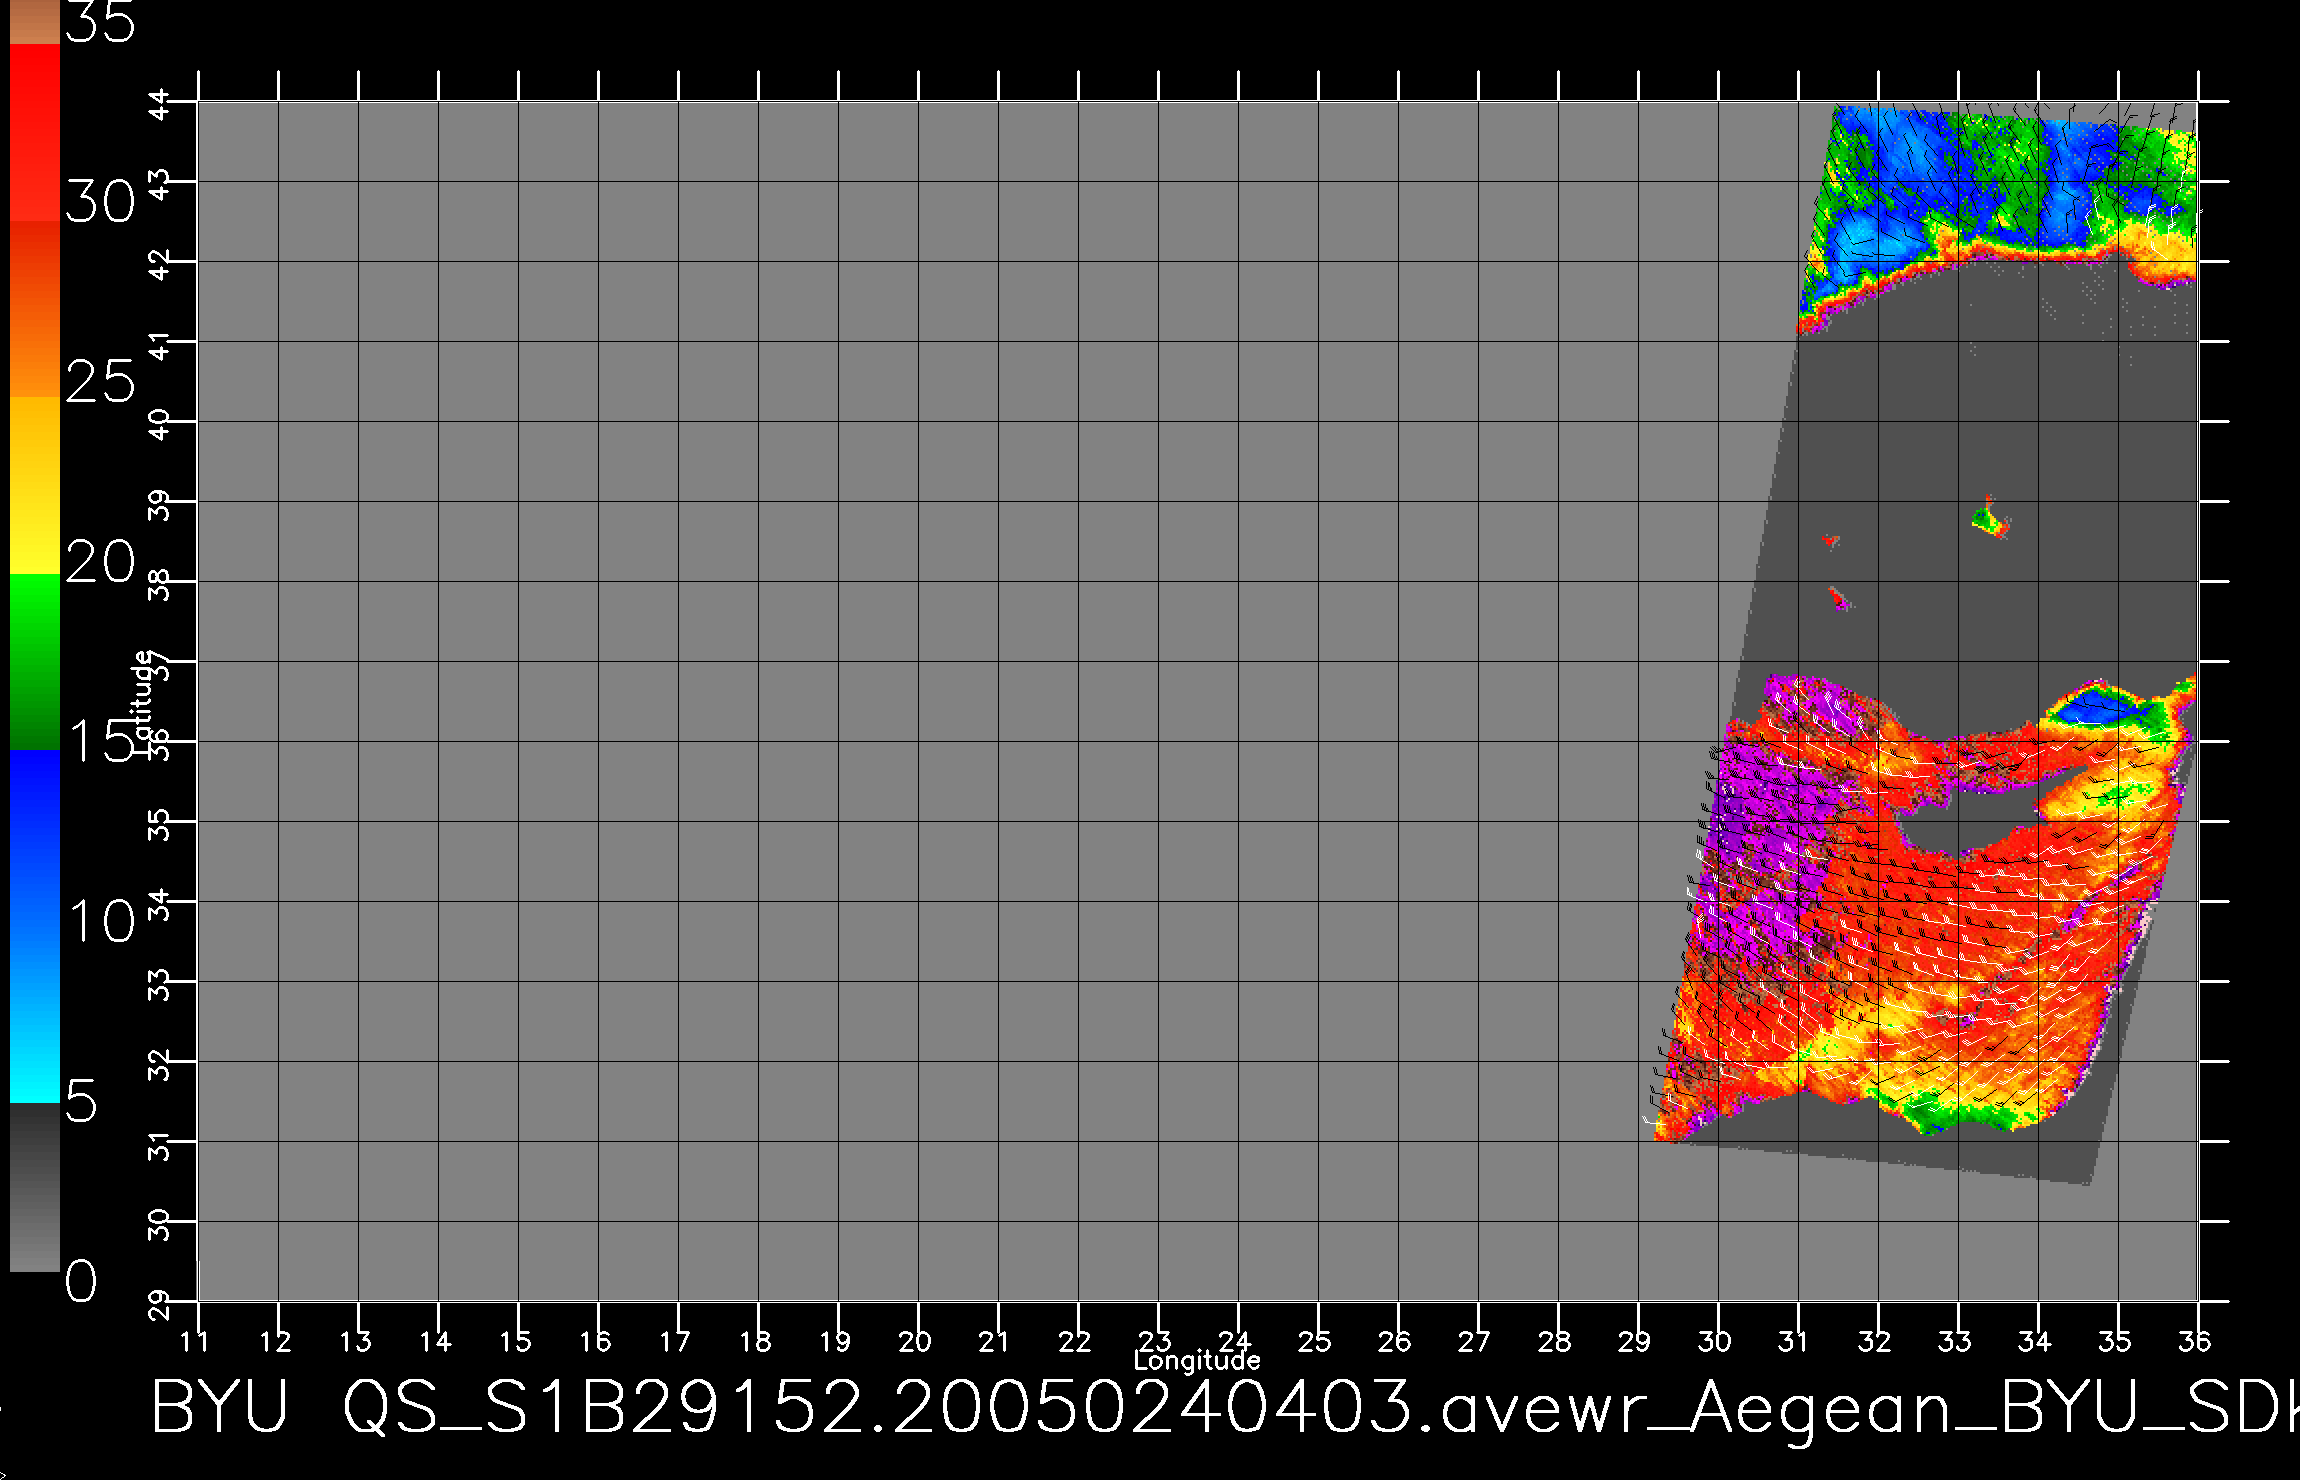
Task: Click longitude tick label 17
Action: click(x=675, y=1341)
